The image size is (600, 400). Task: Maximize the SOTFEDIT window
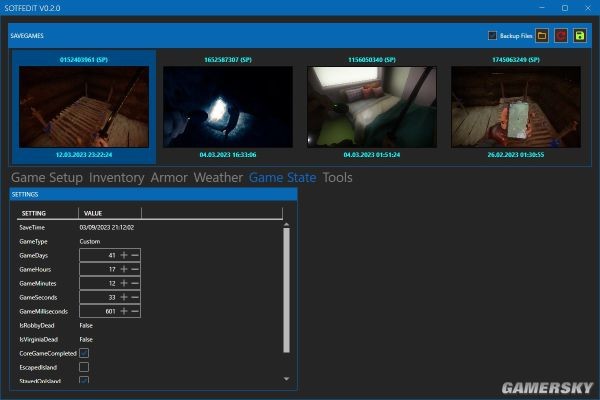pyautogui.click(x=565, y=8)
